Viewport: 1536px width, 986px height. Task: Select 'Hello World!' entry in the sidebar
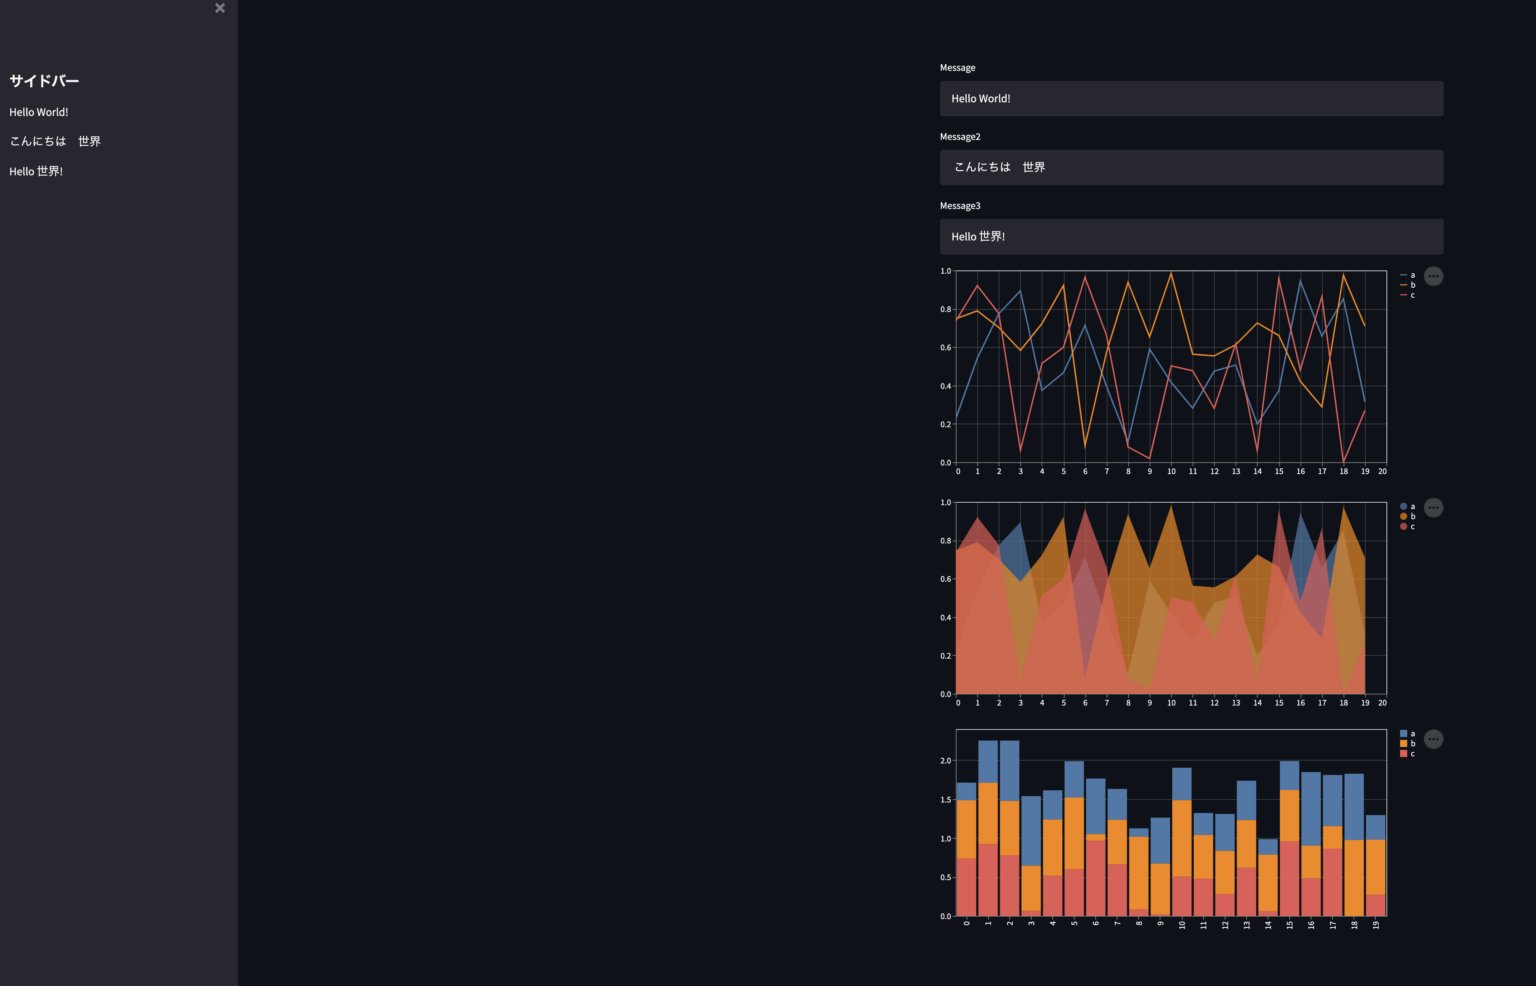pyautogui.click(x=39, y=112)
